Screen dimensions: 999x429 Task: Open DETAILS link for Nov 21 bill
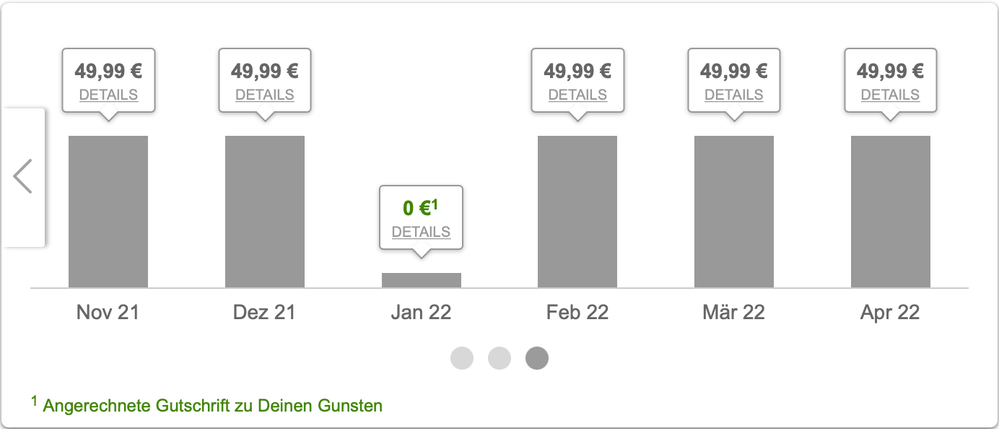(x=108, y=95)
